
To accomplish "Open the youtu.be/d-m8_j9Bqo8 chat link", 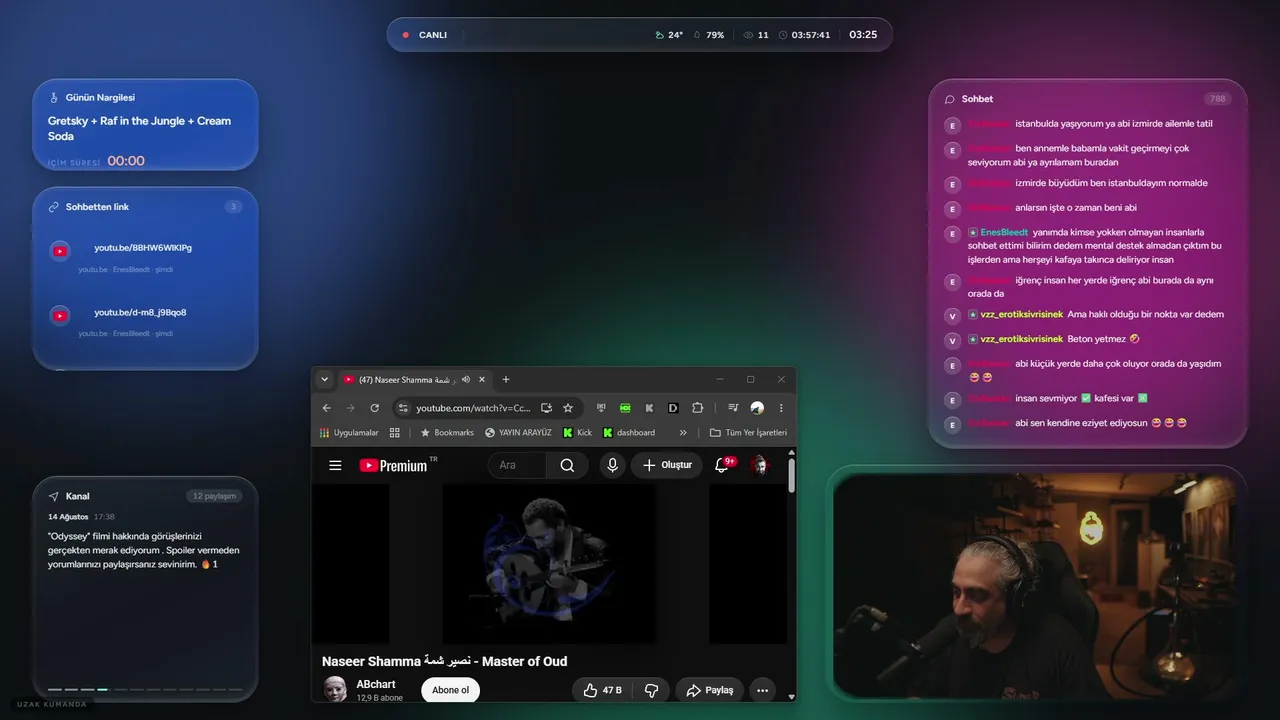I will [x=140, y=313].
